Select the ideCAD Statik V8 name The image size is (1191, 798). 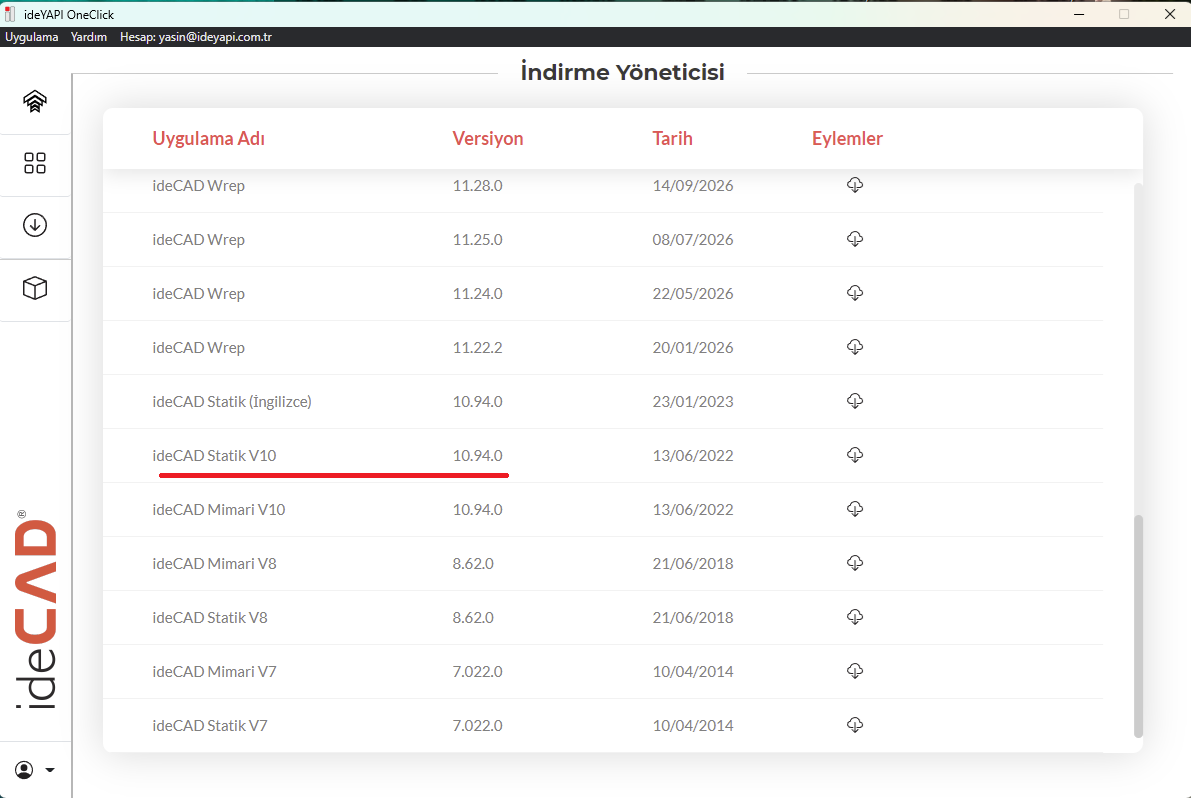click(210, 617)
